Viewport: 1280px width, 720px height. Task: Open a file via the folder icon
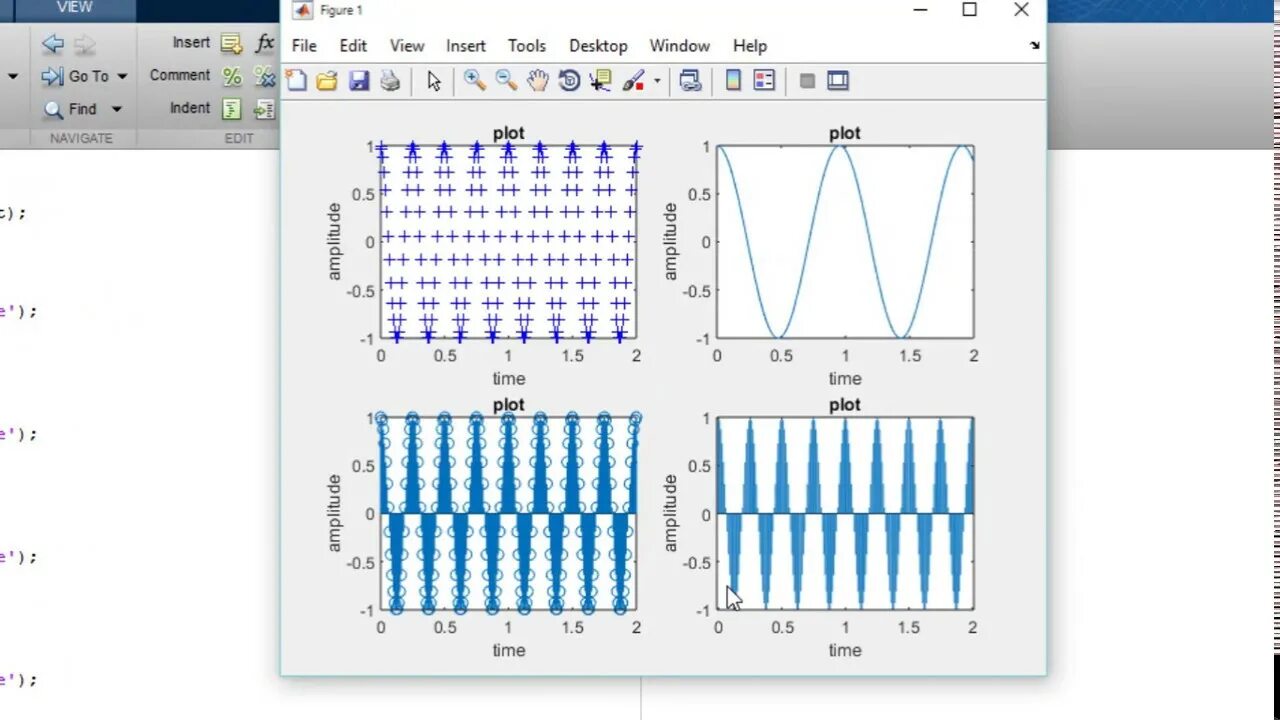point(327,81)
